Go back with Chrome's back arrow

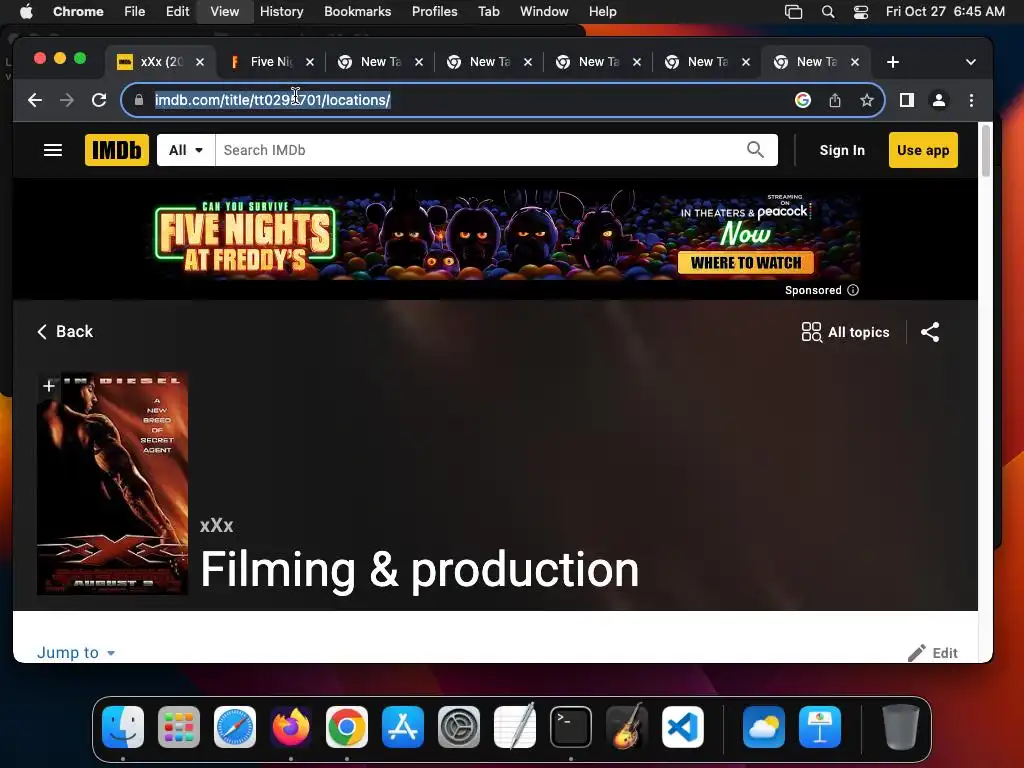point(35,100)
